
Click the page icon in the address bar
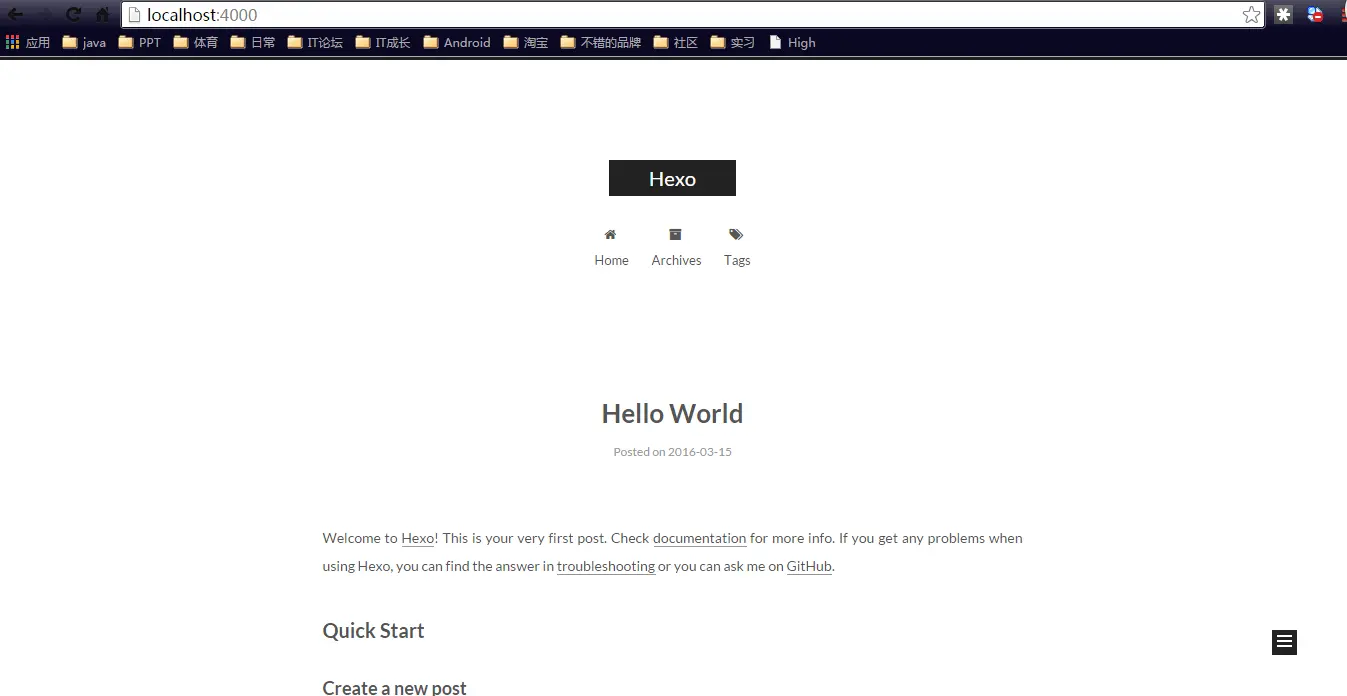(135, 14)
